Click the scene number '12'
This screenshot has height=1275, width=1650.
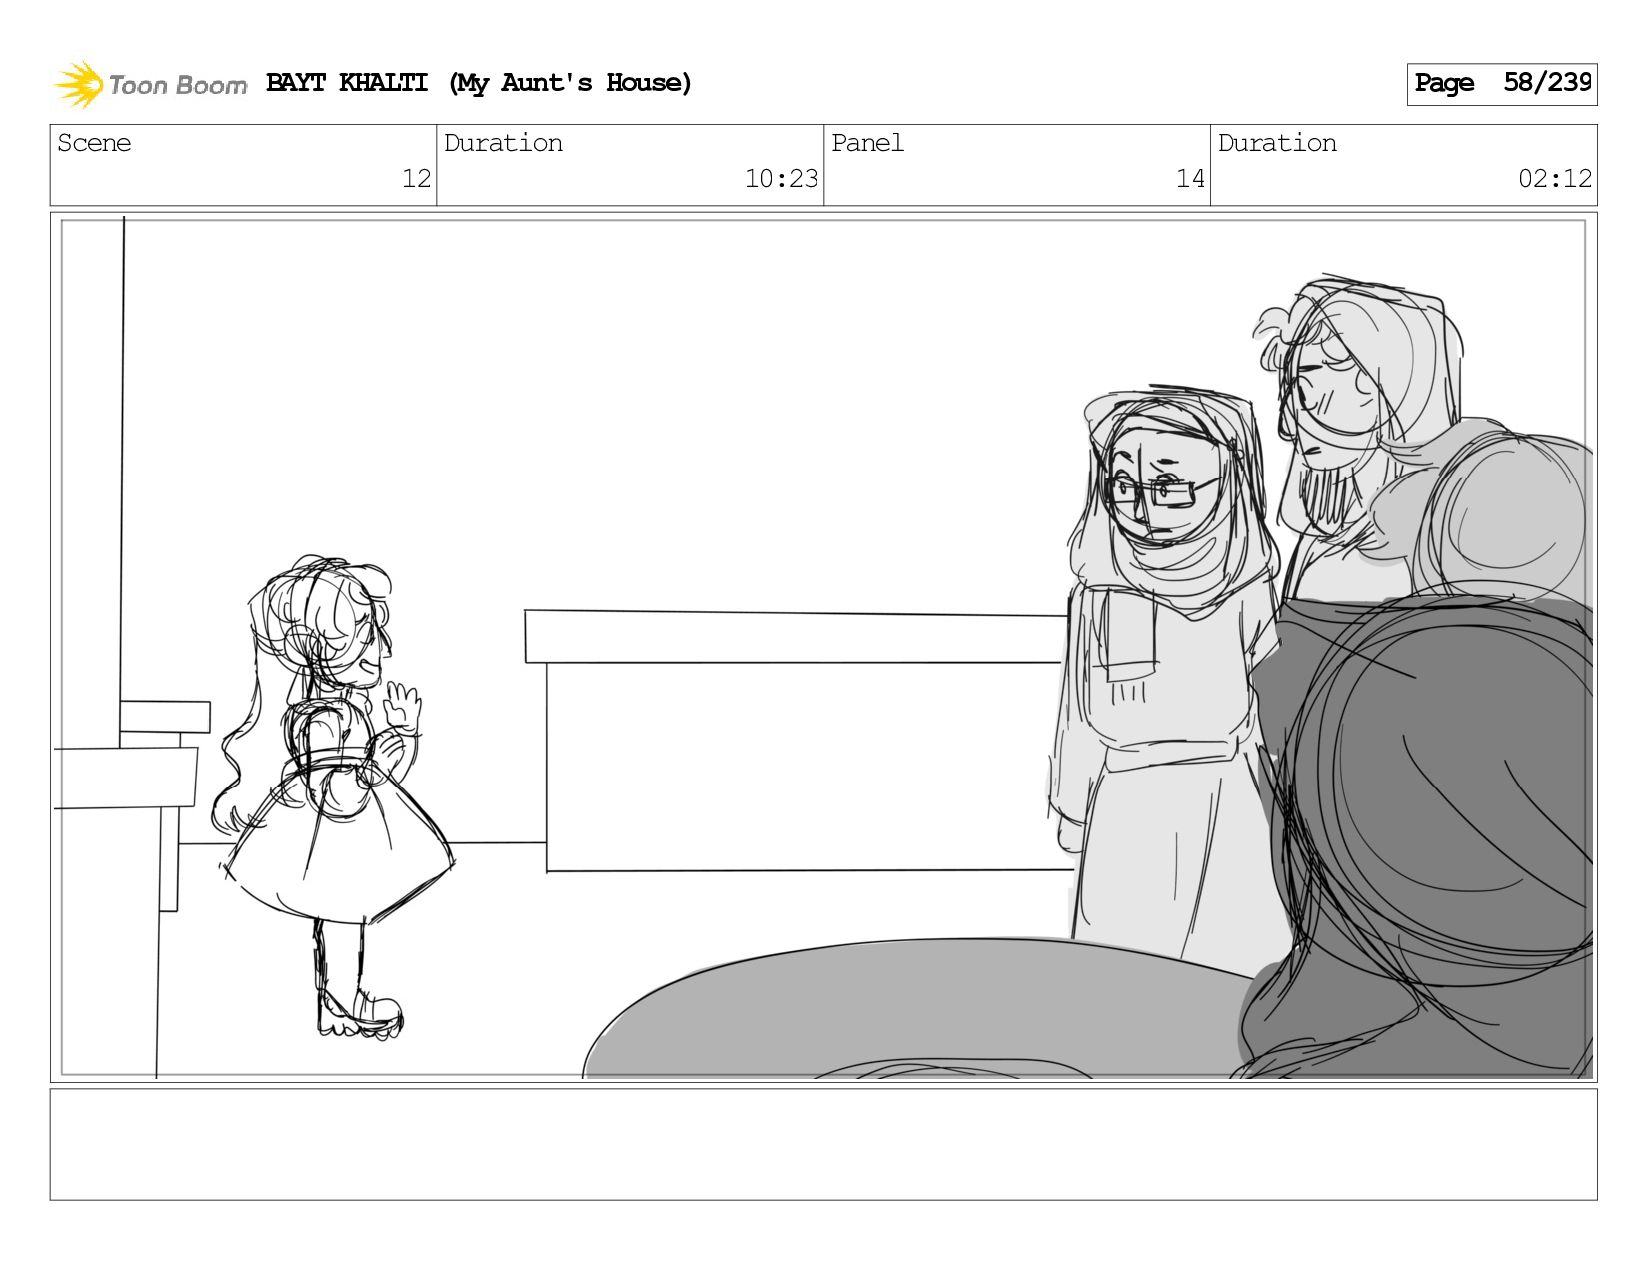416,179
